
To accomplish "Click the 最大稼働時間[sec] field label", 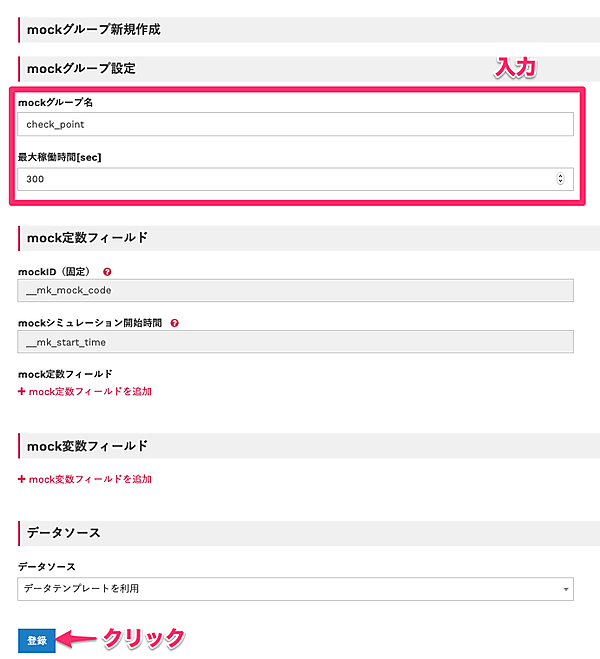I will pyautogui.click(x=60, y=157).
